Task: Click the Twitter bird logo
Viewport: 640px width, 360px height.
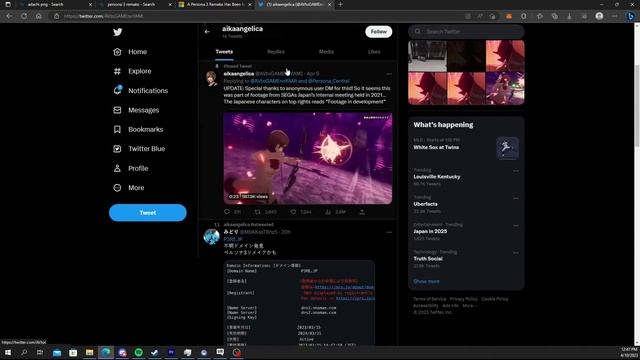Action: click(x=118, y=32)
